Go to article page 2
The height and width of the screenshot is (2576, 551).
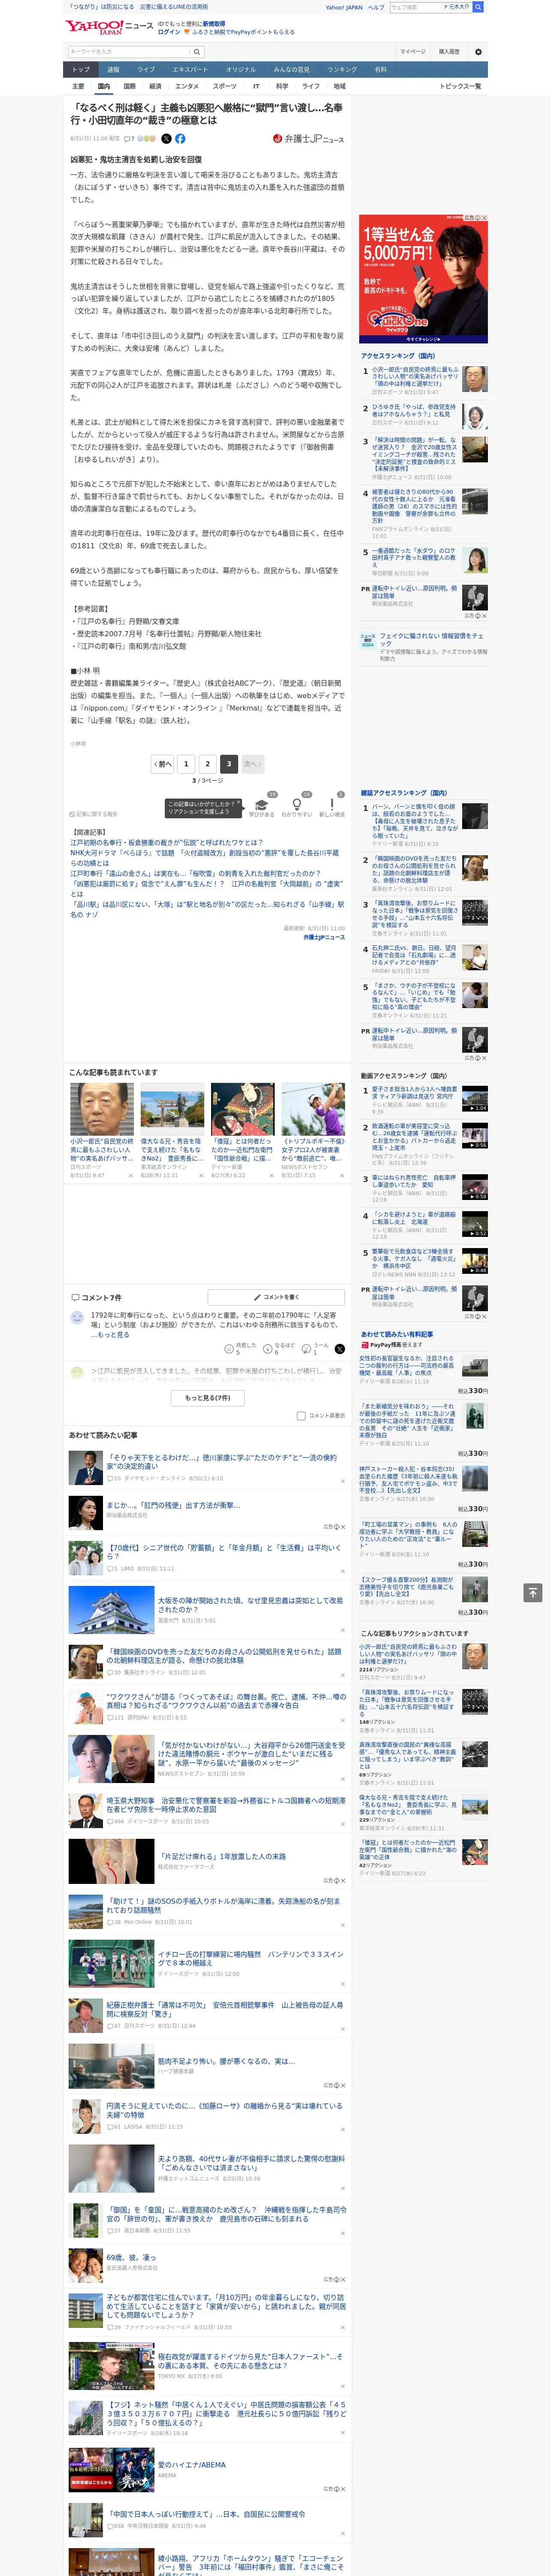[x=208, y=764]
